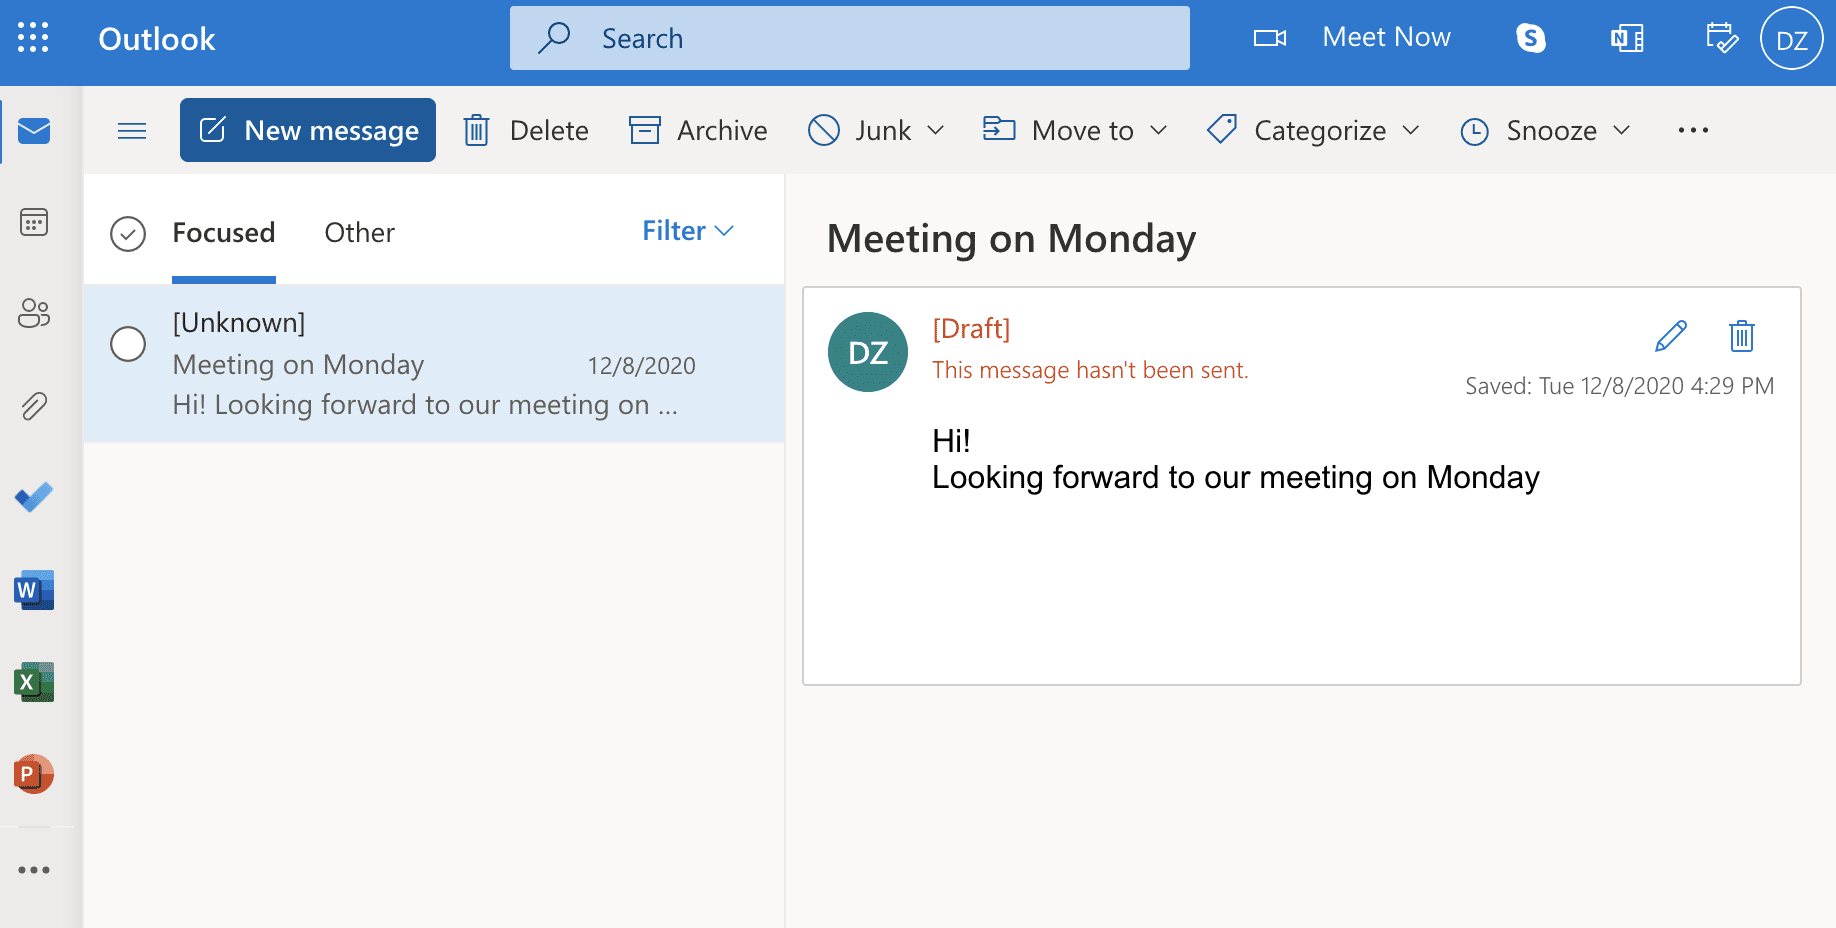This screenshot has height=928, width=1836.
Task: Open Skype from the top bar
Action: click(x=1530, y=38)
